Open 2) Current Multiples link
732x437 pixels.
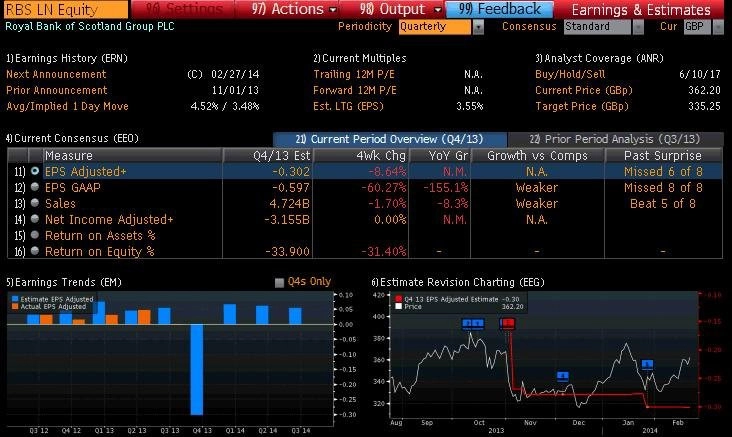[x=359, y=58]
